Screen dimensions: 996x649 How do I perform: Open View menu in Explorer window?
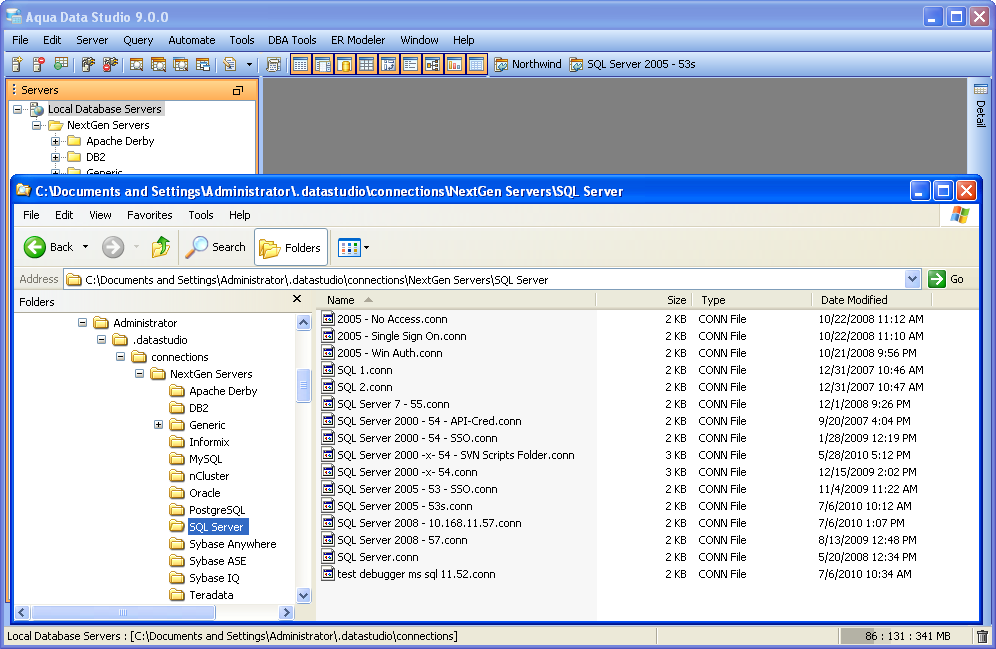[100, 215]
